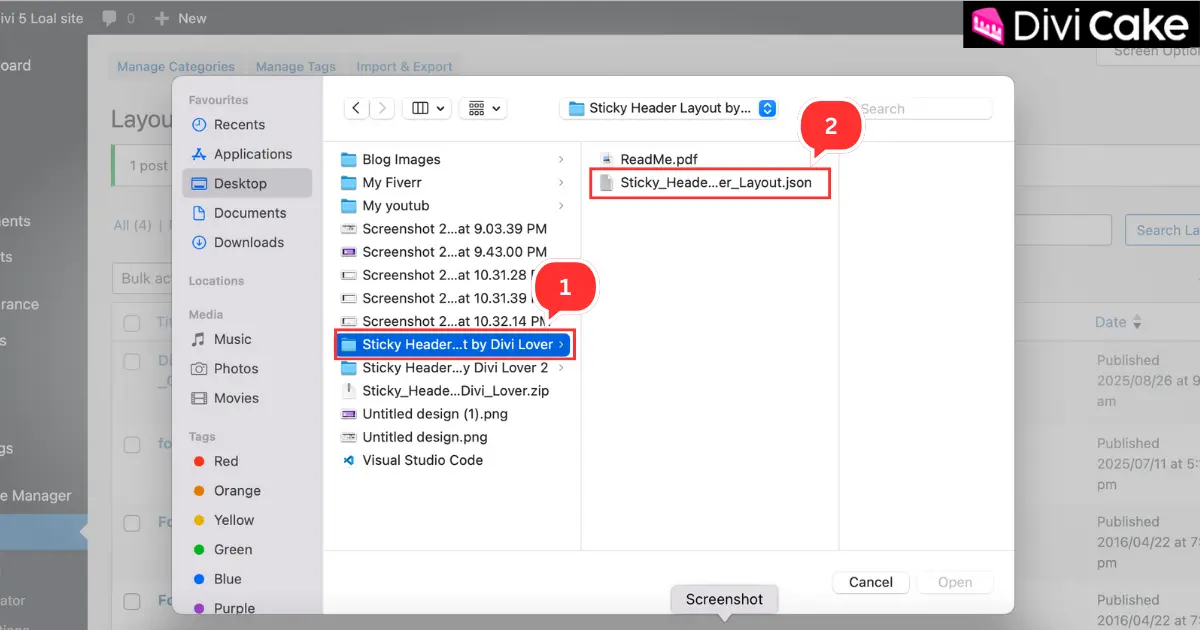1200x630 pixels.
Task: Click the Visual Studio Code icon
Action: click(x=349, y=460)
